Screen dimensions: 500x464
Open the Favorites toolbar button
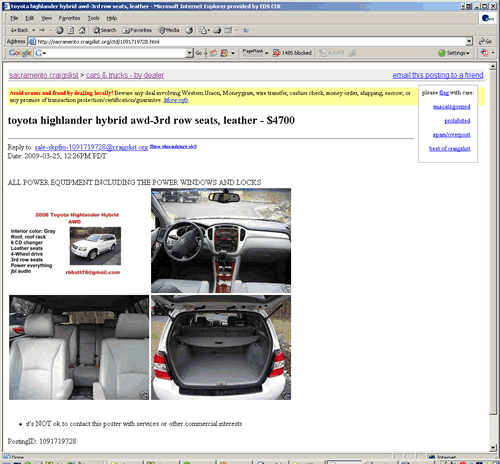point(137,30)
